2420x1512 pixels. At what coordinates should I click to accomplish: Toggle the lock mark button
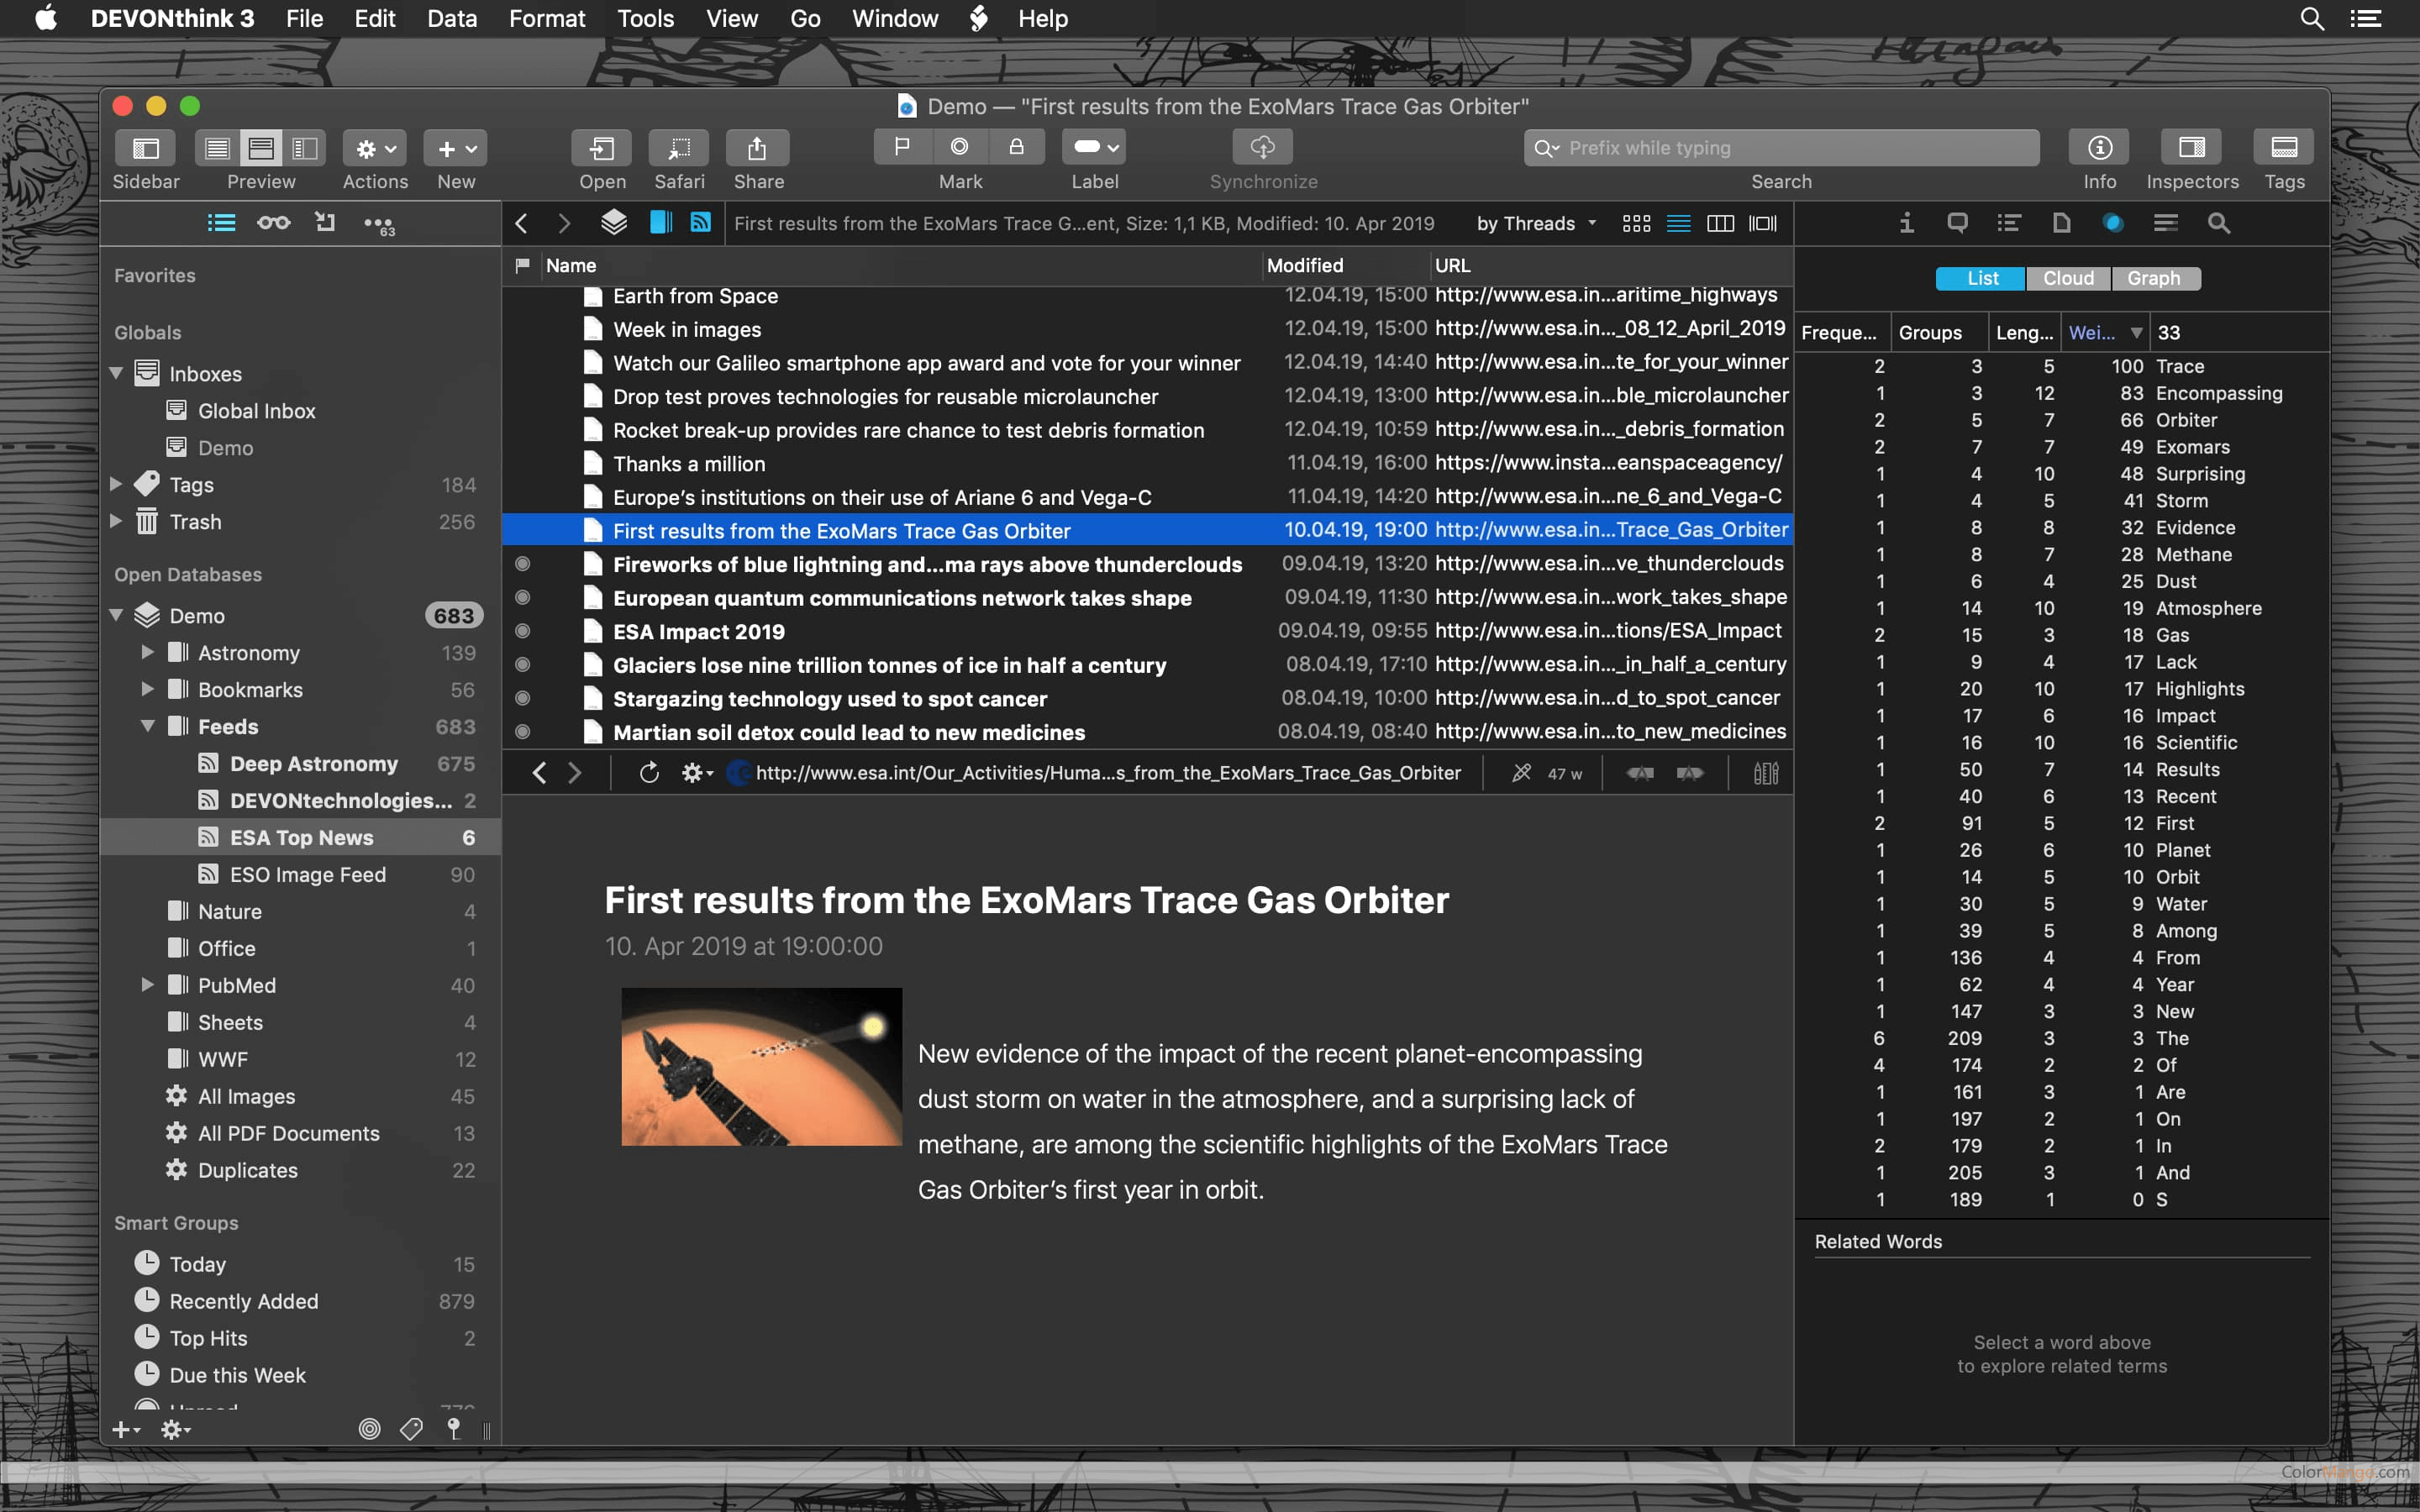[x=1016, y=147]
